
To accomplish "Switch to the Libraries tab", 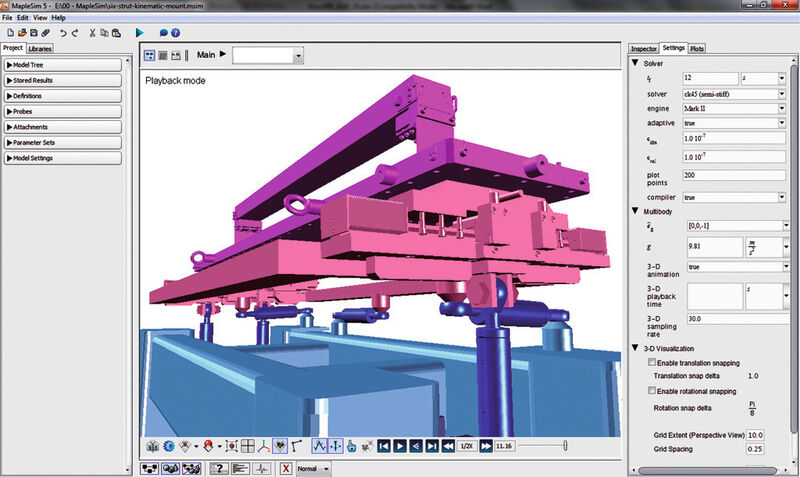I will coord(40,48).
